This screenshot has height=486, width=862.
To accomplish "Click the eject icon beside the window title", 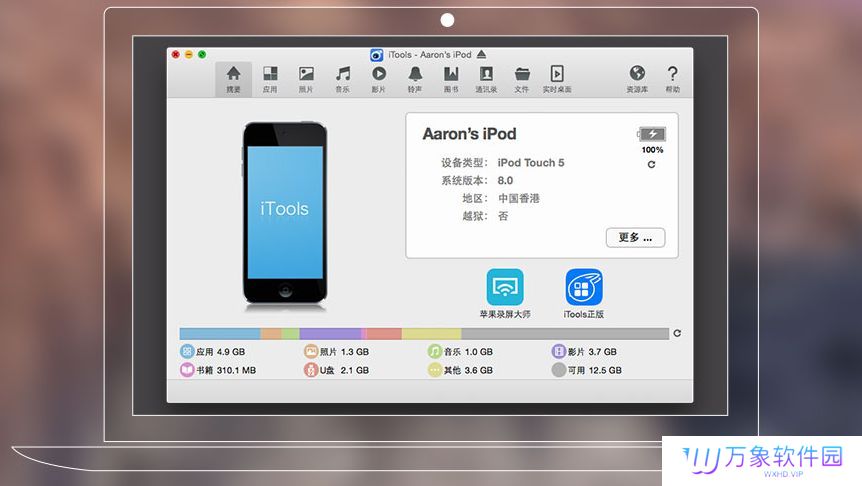I will point(482,54).
